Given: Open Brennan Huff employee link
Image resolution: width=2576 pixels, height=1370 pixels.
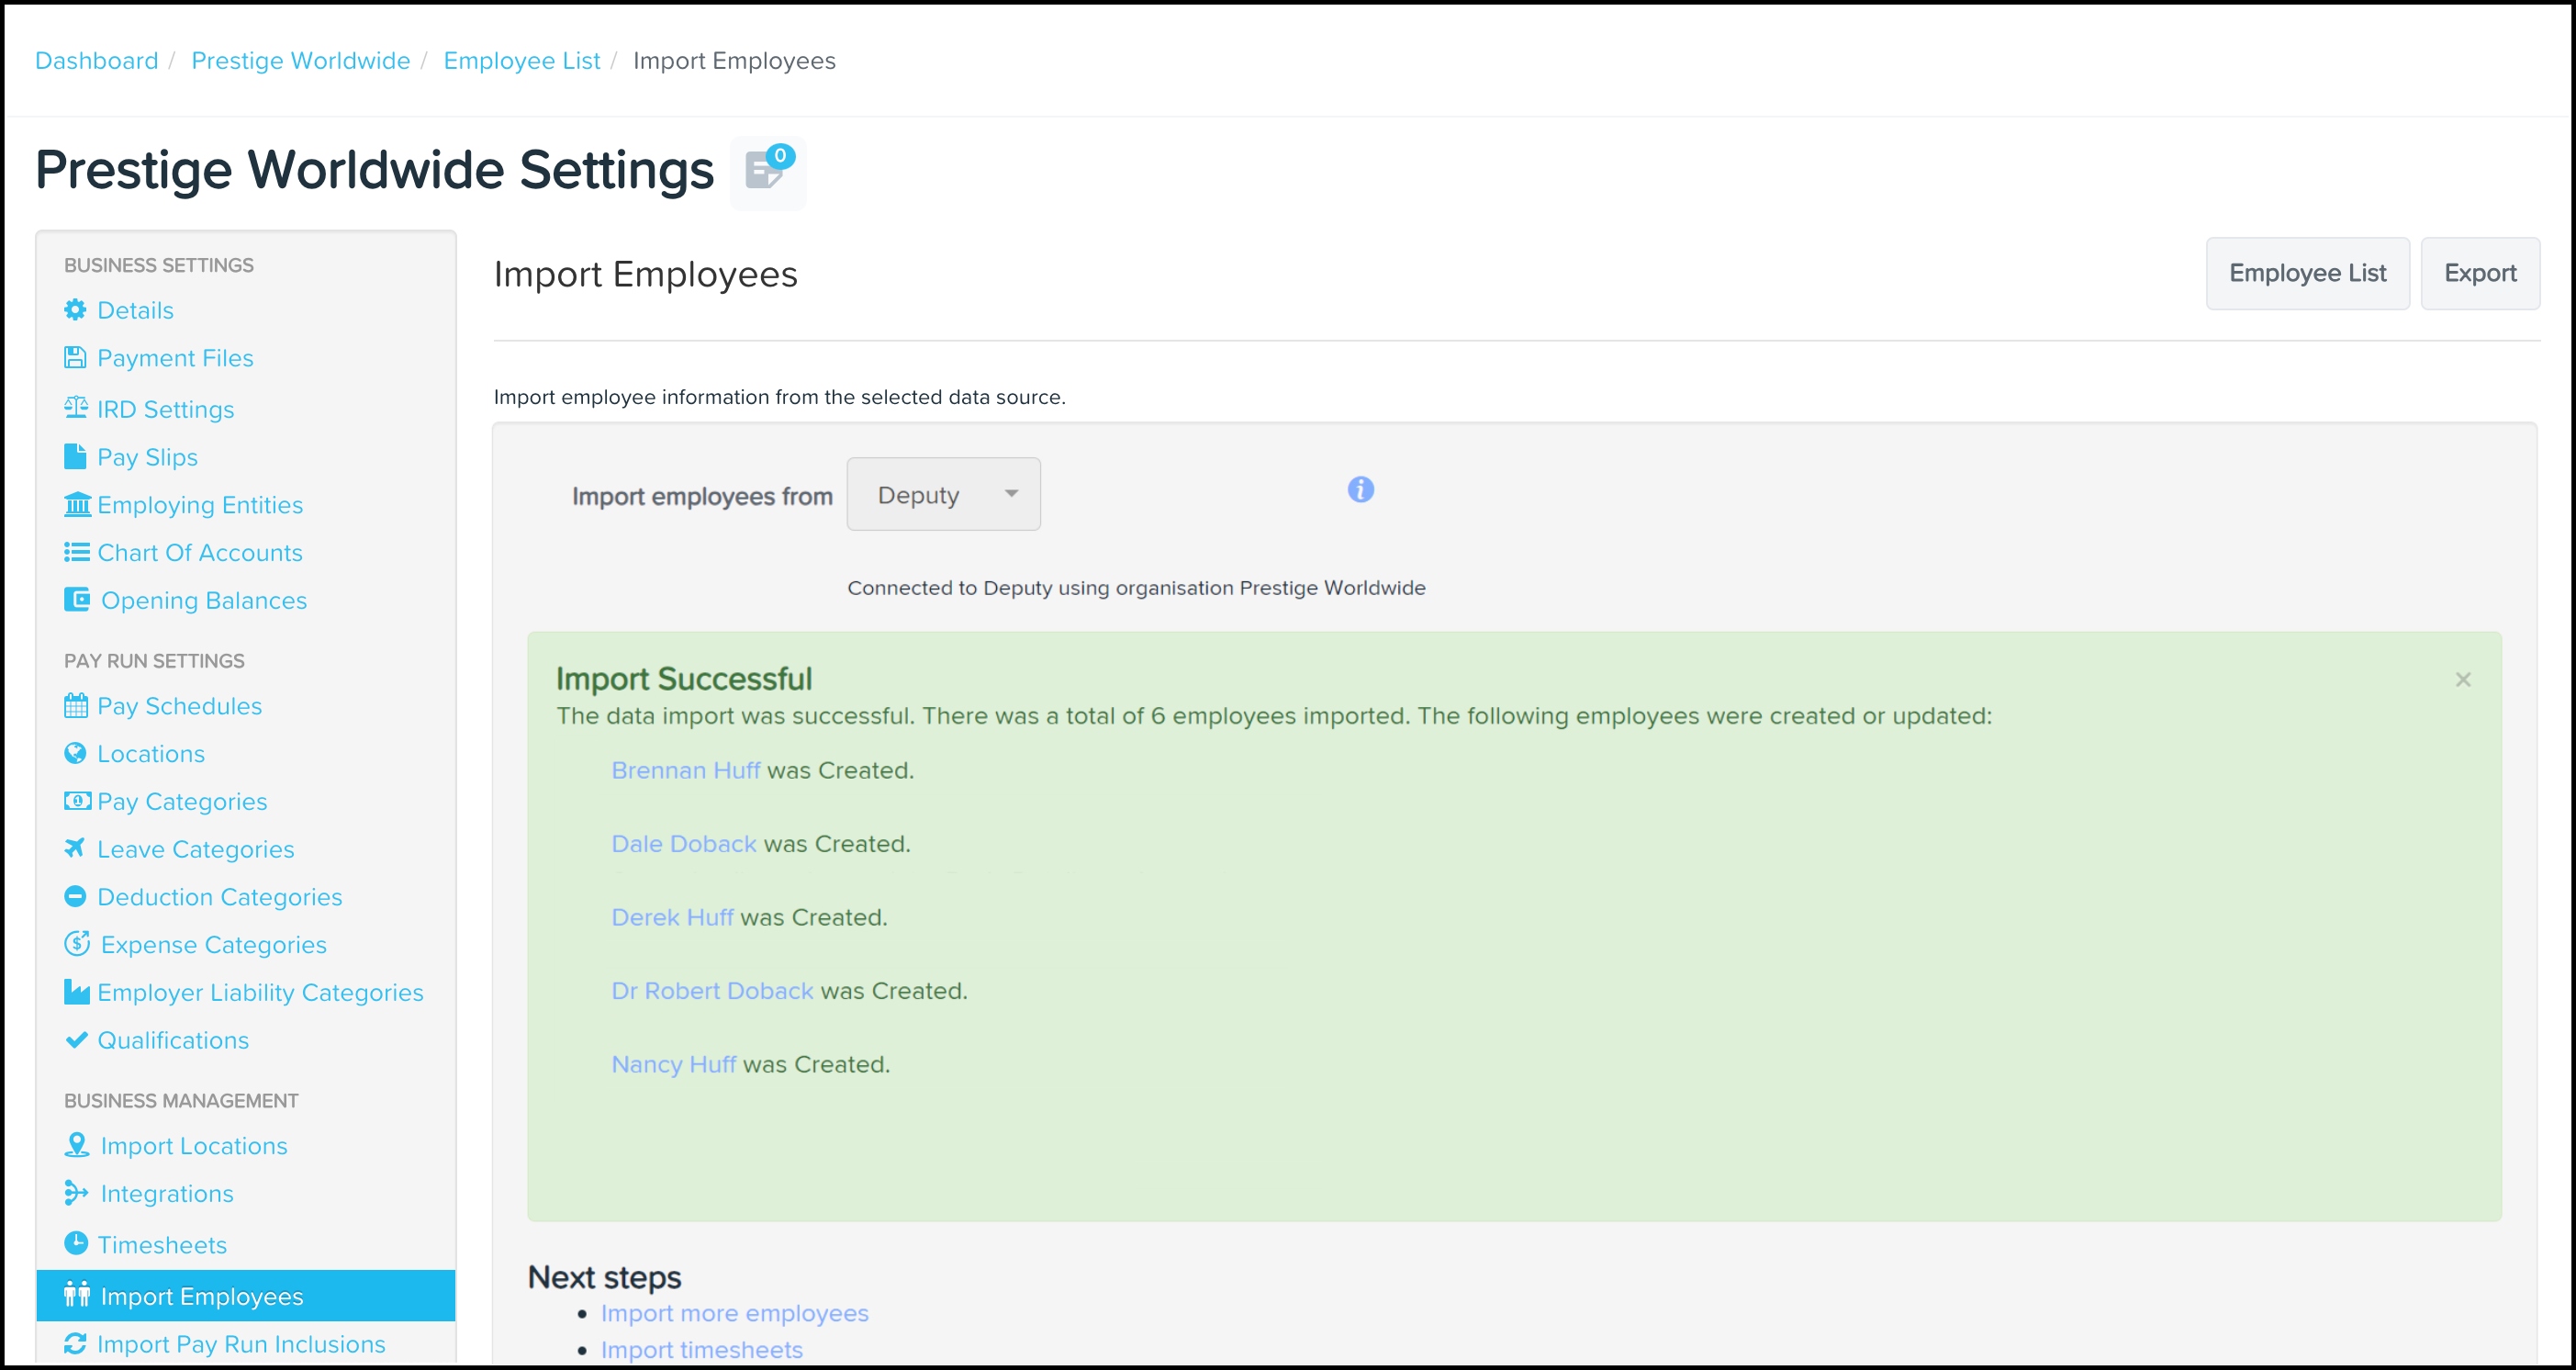Looking at the screenshot, I should point(685,770).
